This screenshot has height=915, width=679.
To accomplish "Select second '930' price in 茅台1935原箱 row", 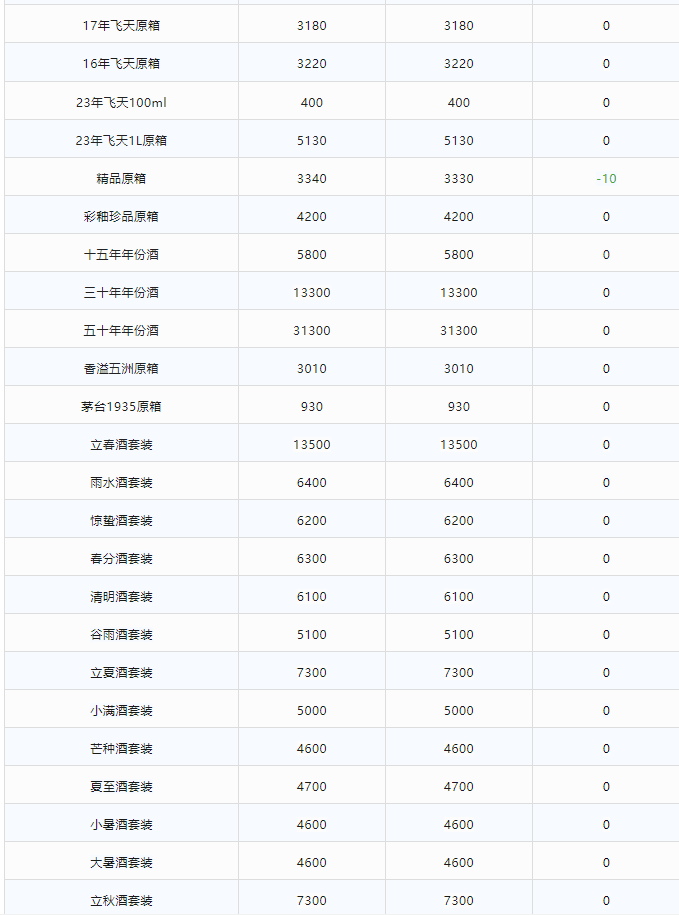I will [x=458, y=407].
